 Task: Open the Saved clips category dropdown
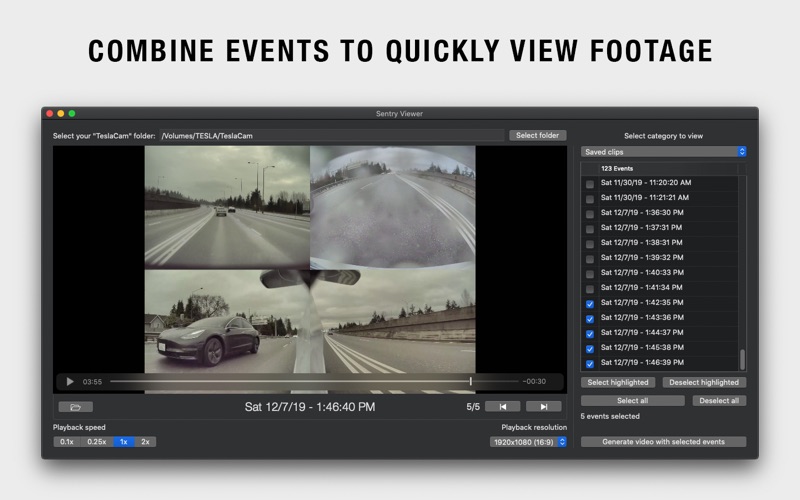click(x=663, y=152)
